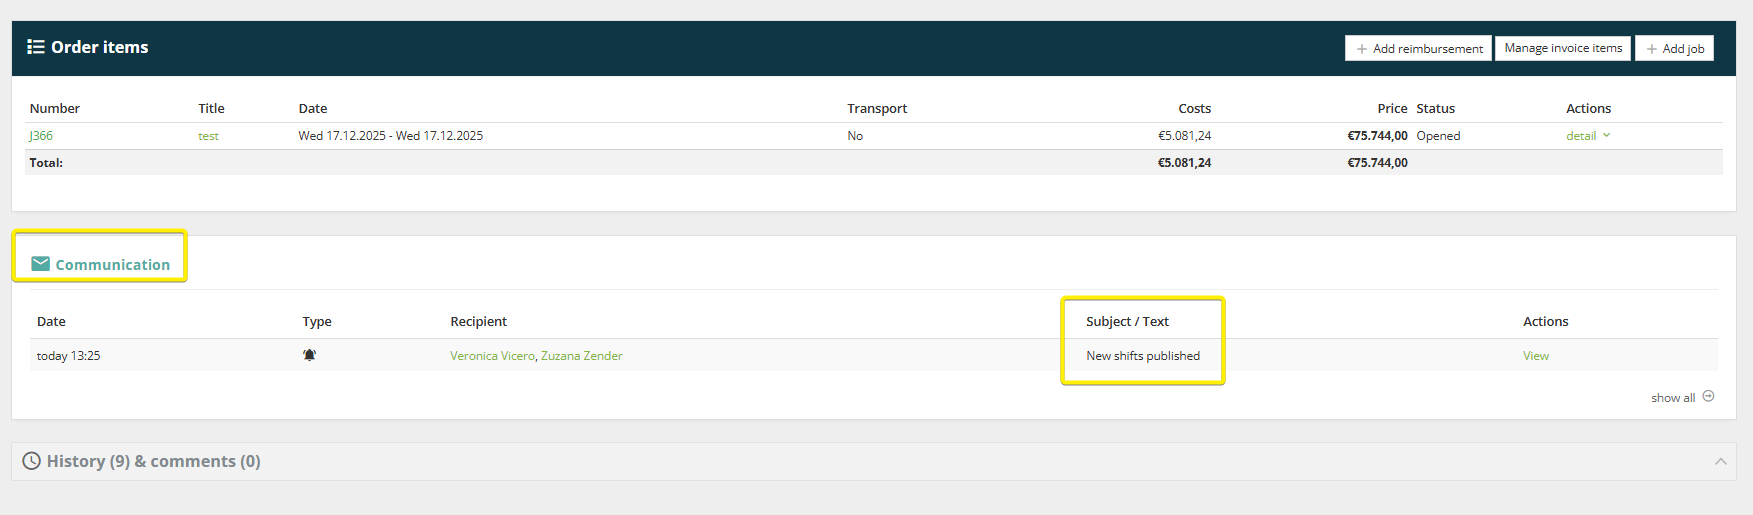This screenshot has width=1753, height=515.
Task: Open job J366 link
Action: [41, 136]
